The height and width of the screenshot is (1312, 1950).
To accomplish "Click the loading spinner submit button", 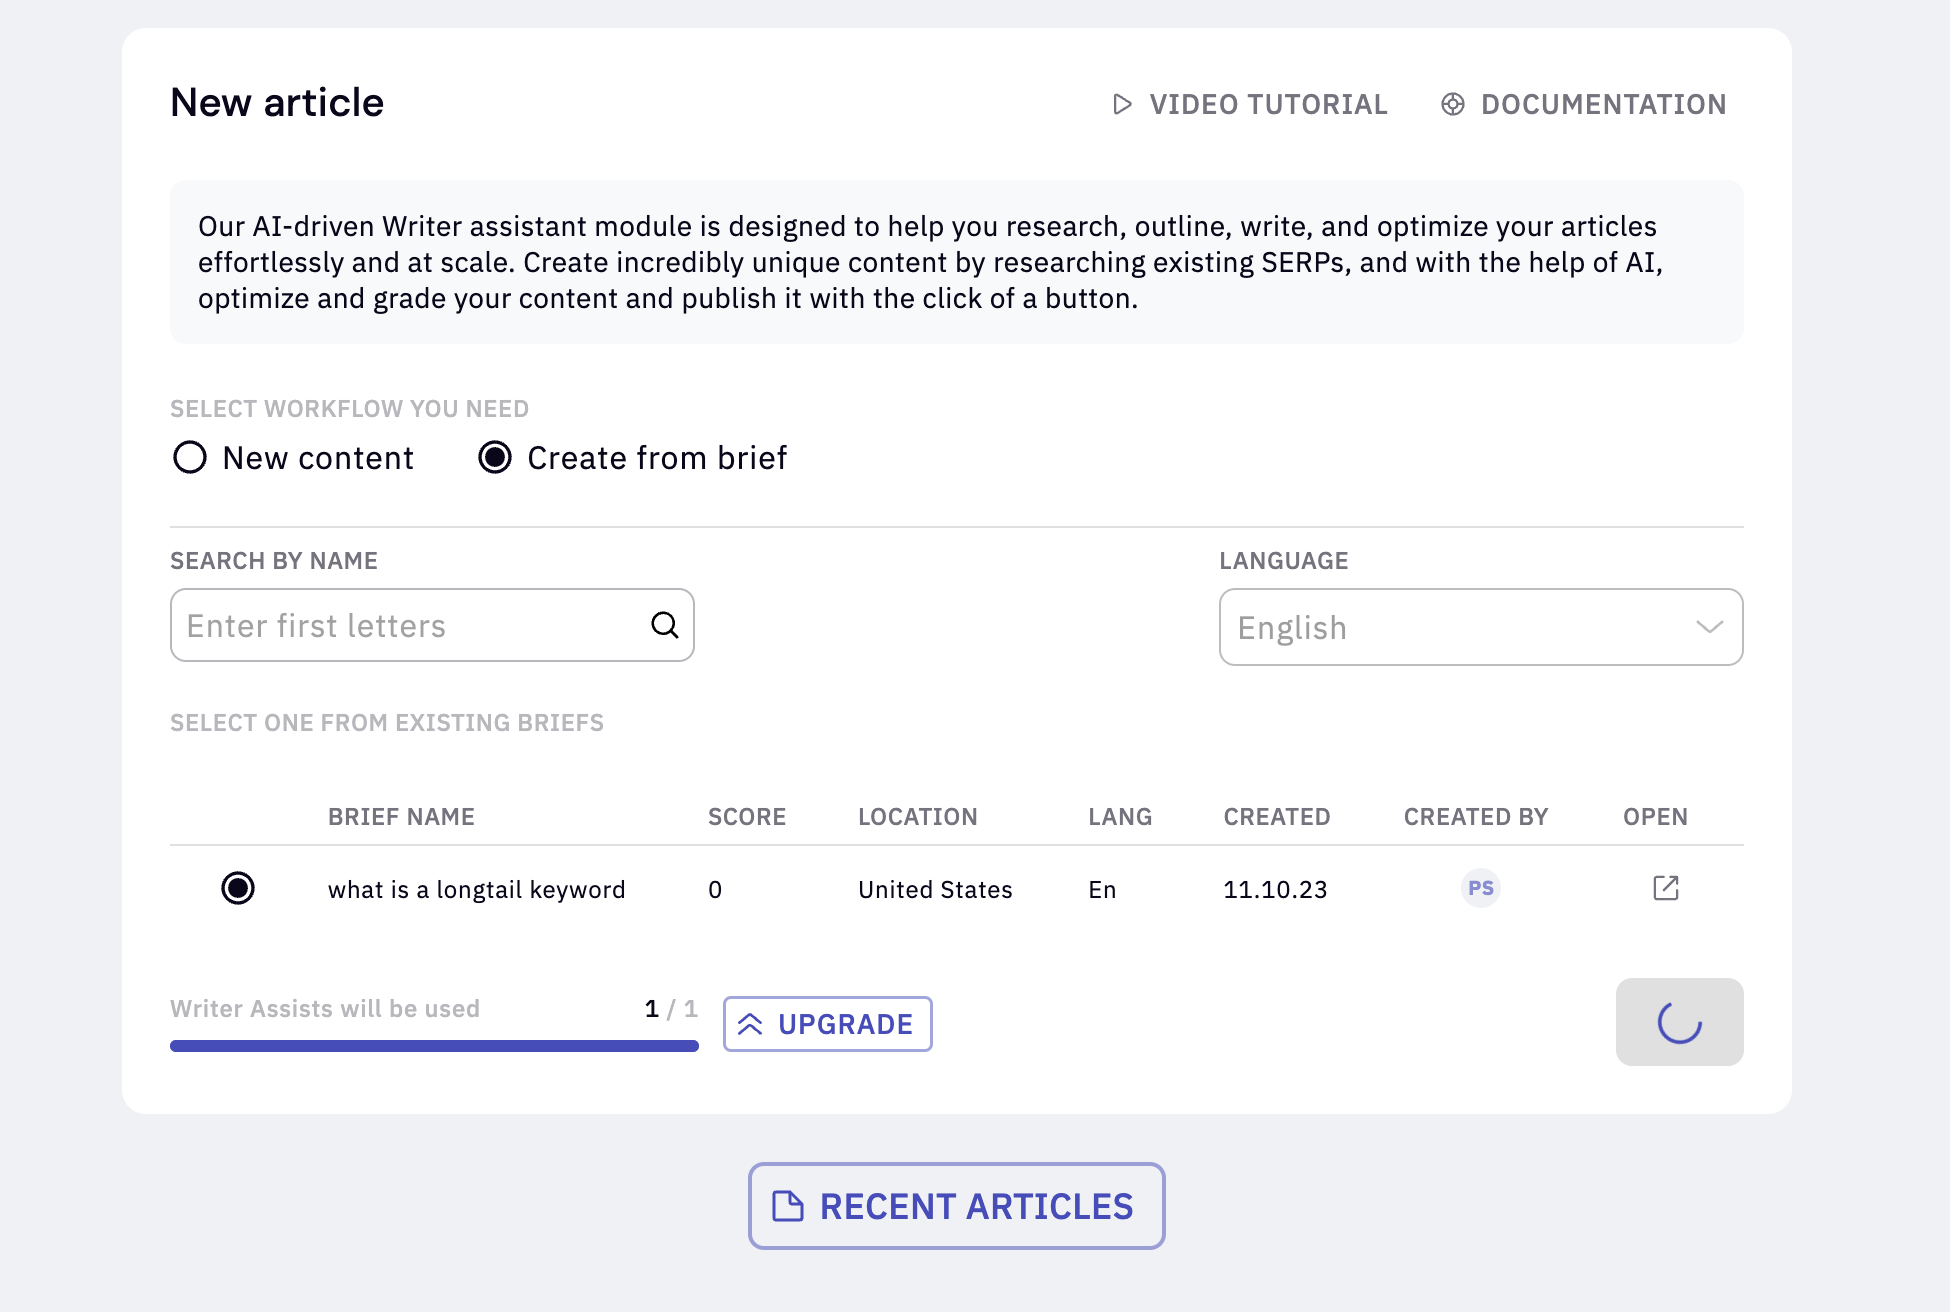I will 1680,1022.
